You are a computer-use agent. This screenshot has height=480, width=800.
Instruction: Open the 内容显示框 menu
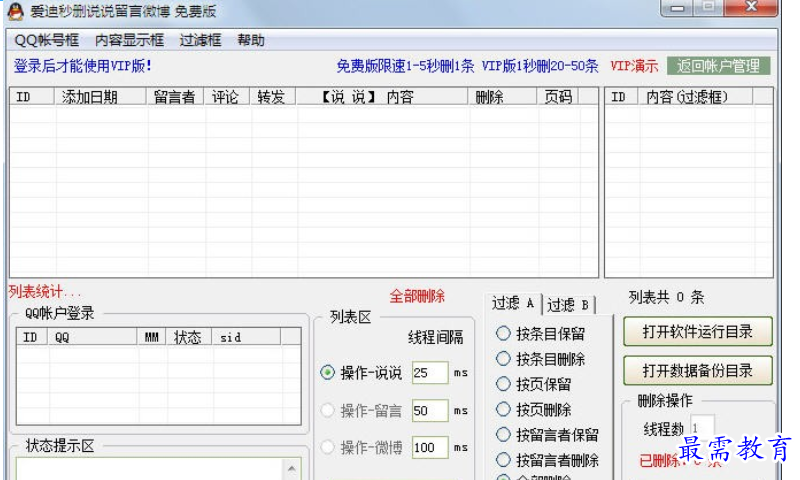pos(129,40)
